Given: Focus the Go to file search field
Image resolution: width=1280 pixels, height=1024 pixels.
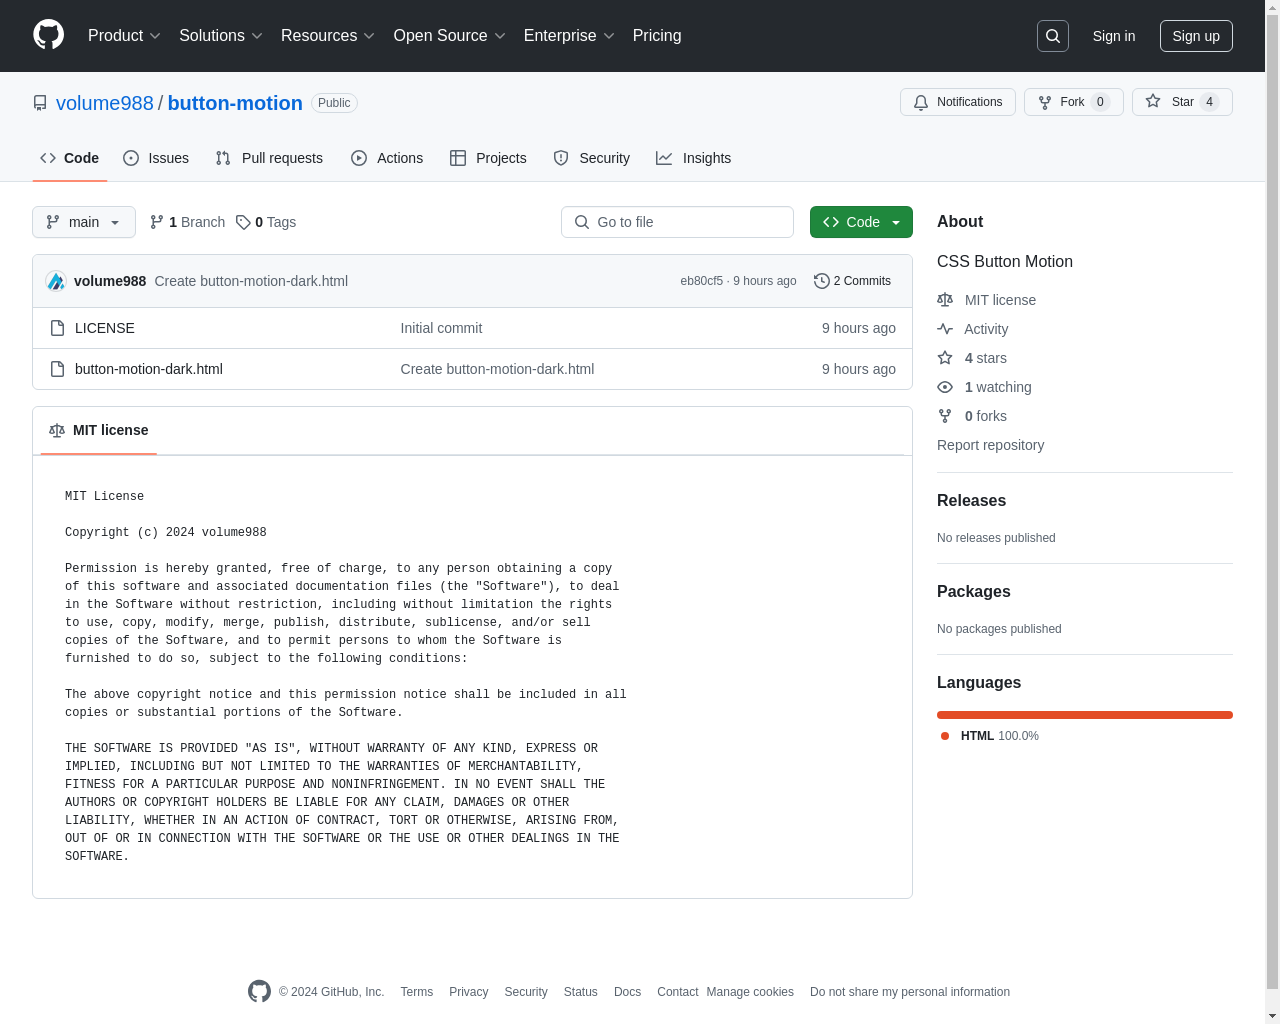Looking at the screenshot, I should pyautogui.click(x=677, y=222).
